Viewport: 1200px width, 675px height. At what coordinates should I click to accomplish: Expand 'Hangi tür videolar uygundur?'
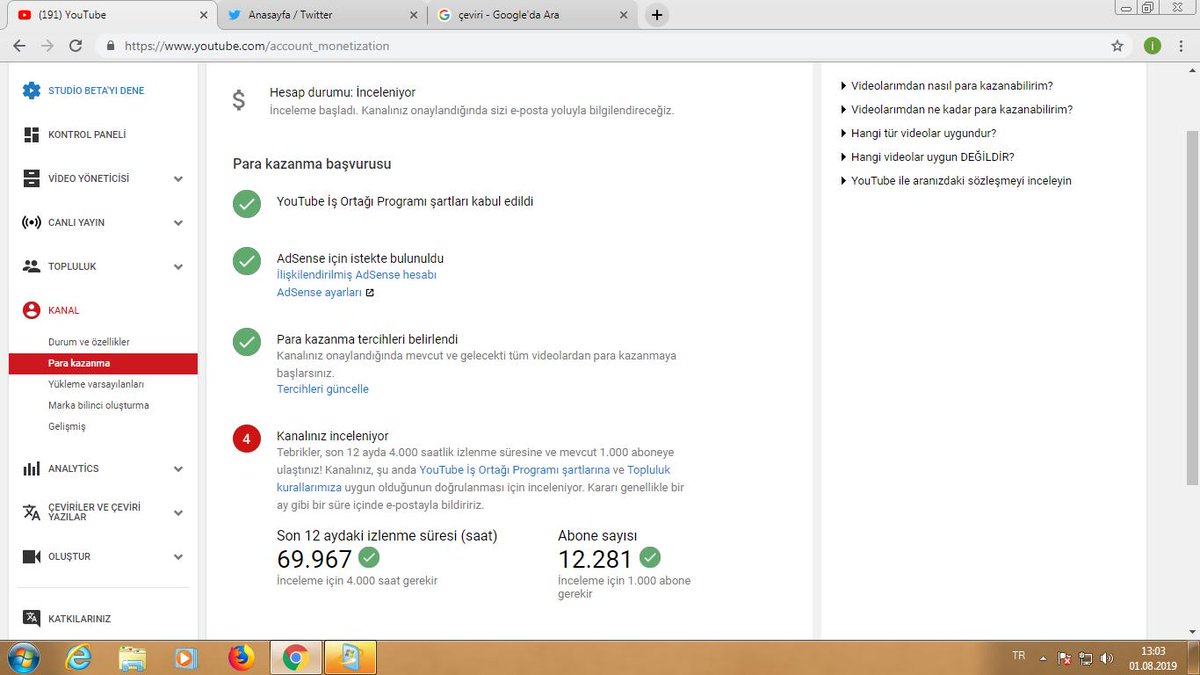pos(918,133)
